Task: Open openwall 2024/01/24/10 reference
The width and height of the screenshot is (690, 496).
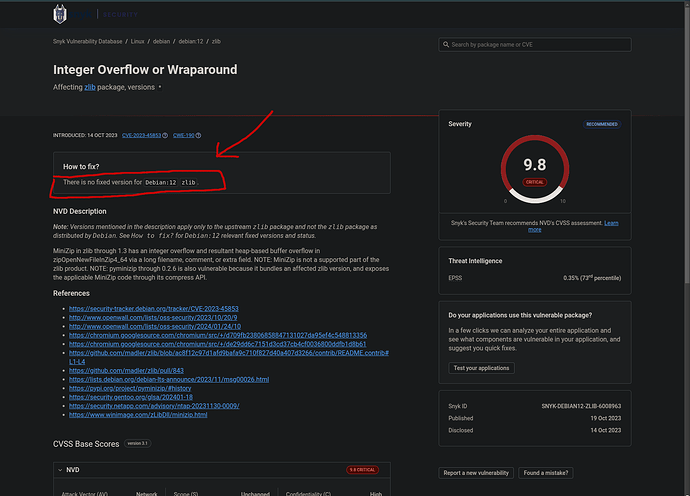Action: pyautogui.click(x=155, y=326)
